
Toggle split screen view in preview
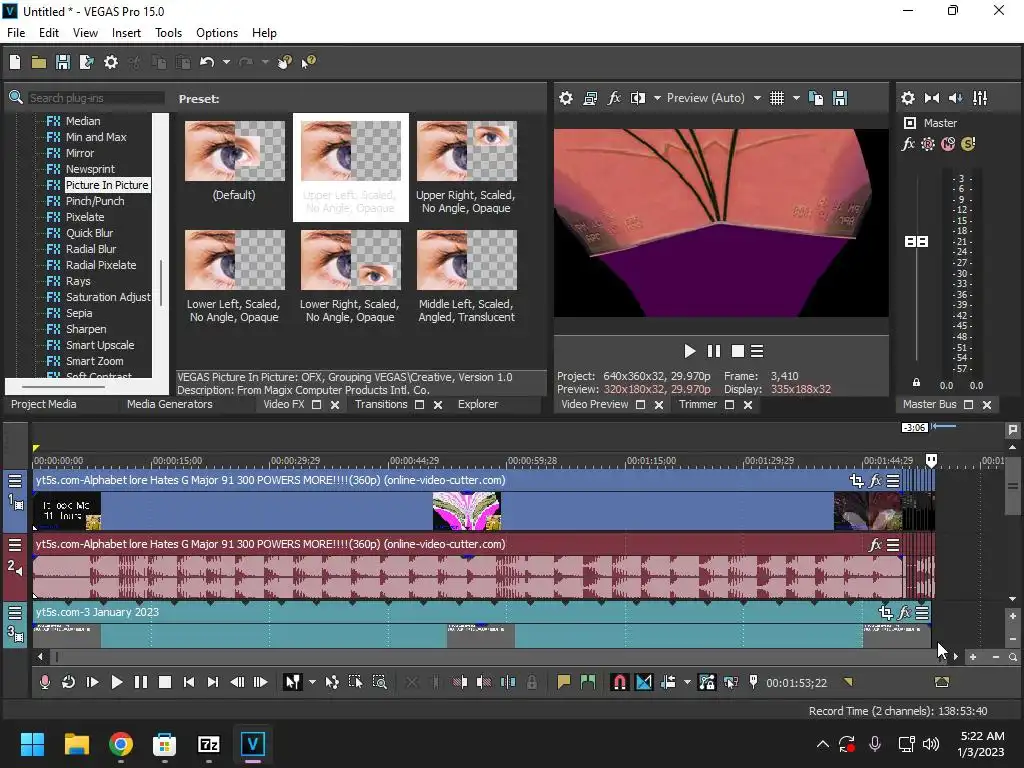coord(638,98)
